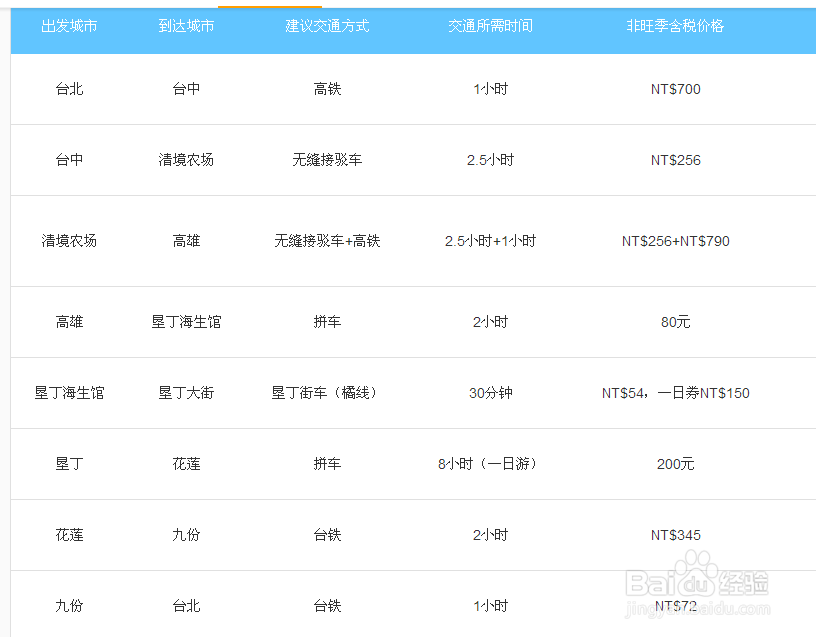Image resolution: width=816 pixels, height=637 pixels.
Task: Click 台铁 in the 九份 to 台北 row
Action: point(327,606)
